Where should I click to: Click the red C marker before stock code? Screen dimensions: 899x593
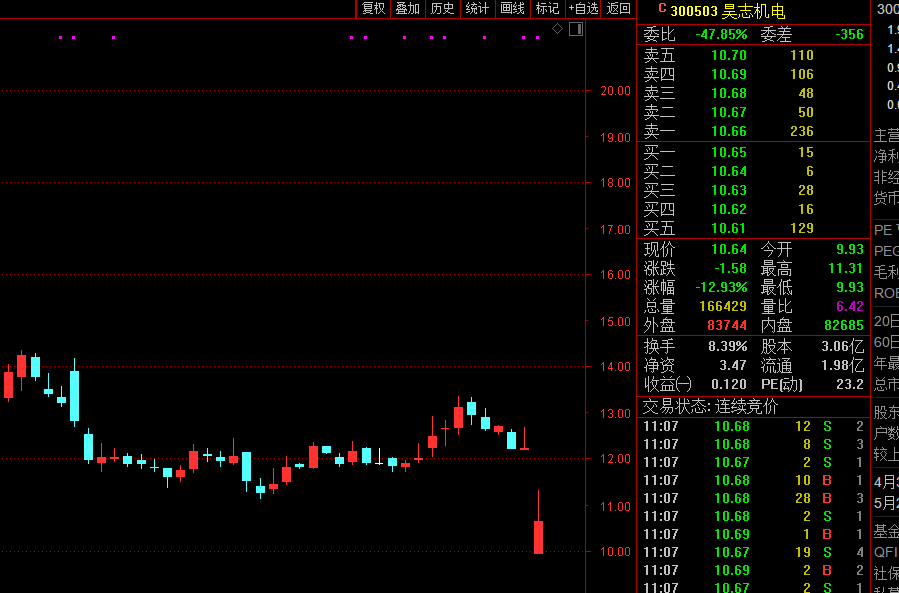(x=662, y=8)
